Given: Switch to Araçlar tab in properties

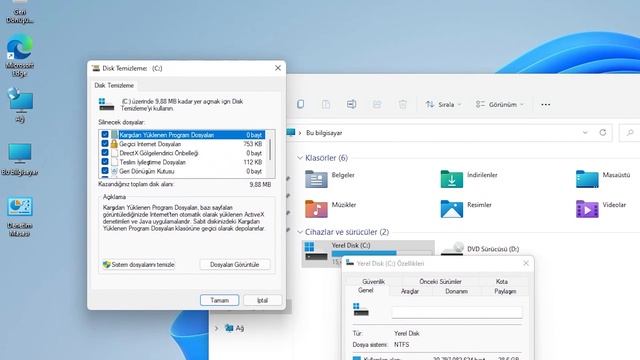Looking at the screenshot, I should 410,291.
